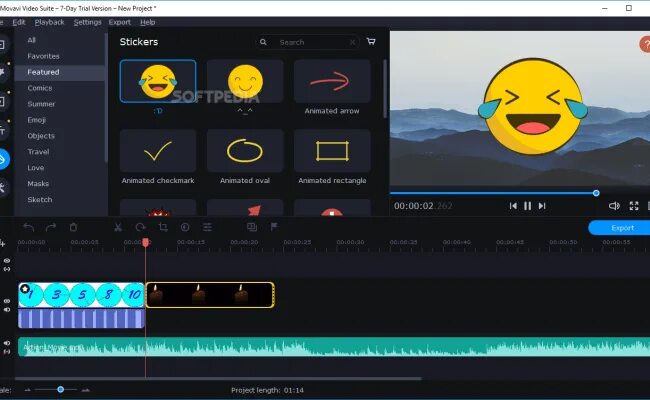Rotate the clip using rotate icon
Screen dimensions: 650x400
pos(141,227)
